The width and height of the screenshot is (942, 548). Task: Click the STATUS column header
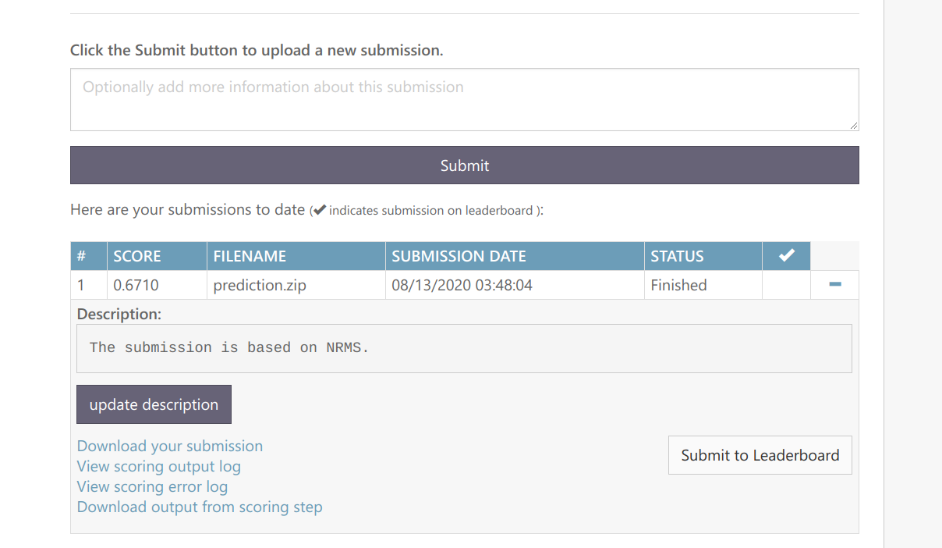(677, 256)
